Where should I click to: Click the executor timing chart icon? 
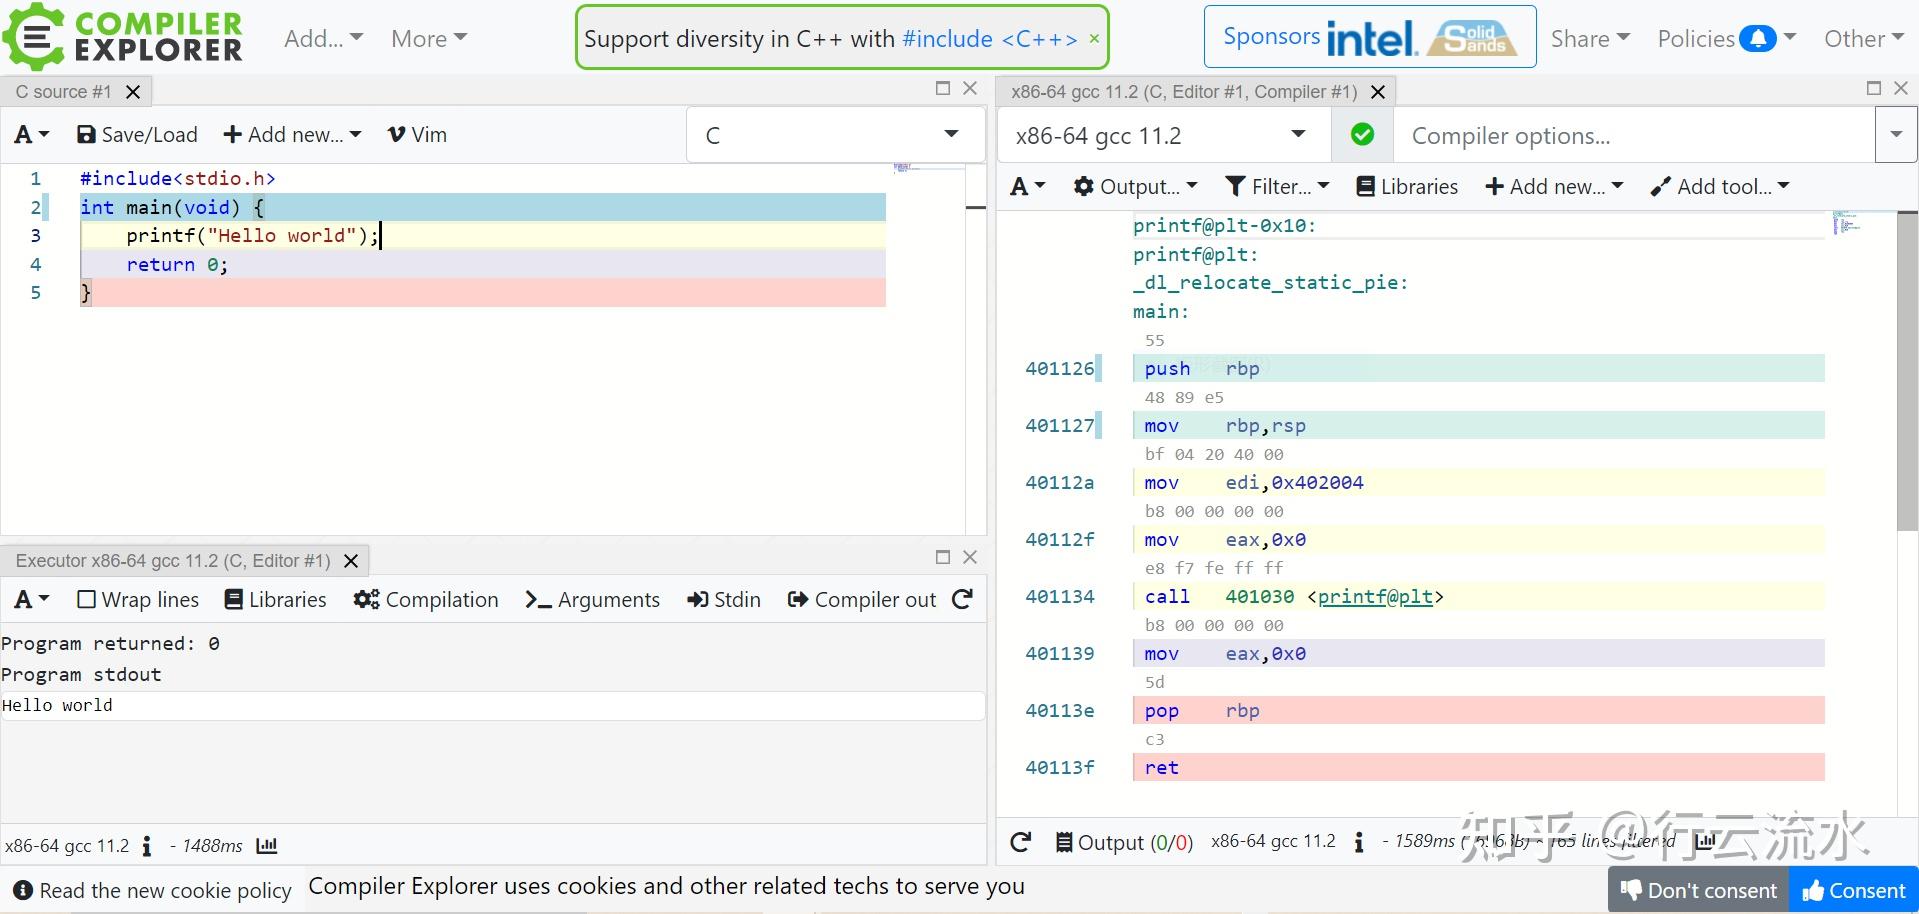coord(267,846)
